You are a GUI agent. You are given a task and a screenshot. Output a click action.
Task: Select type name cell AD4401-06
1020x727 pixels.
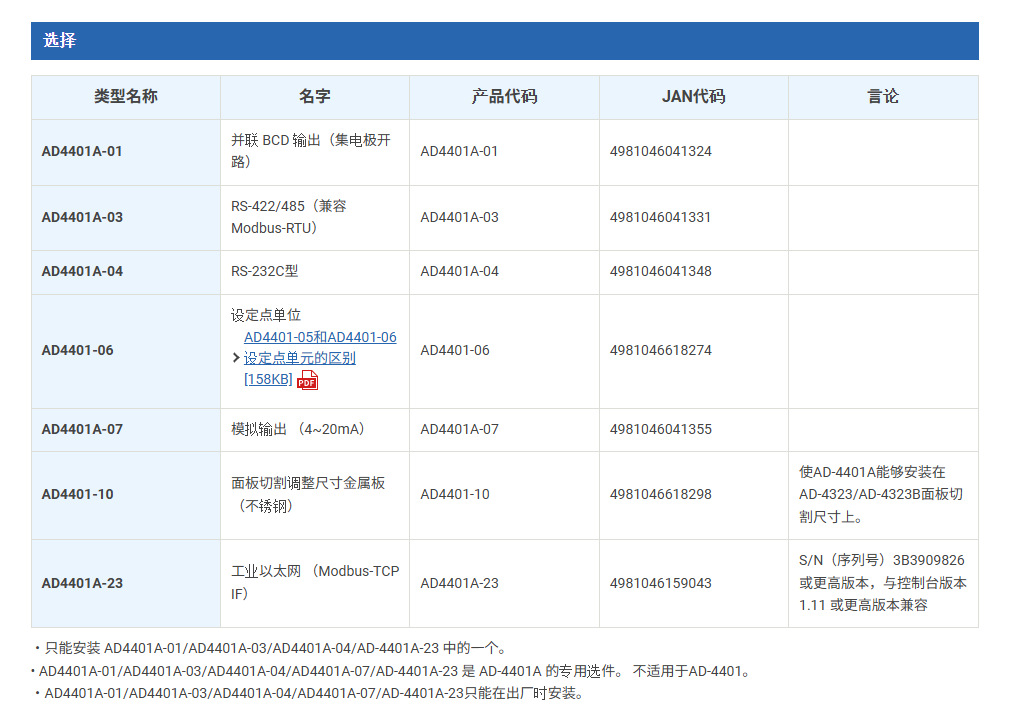coord(126,351)
